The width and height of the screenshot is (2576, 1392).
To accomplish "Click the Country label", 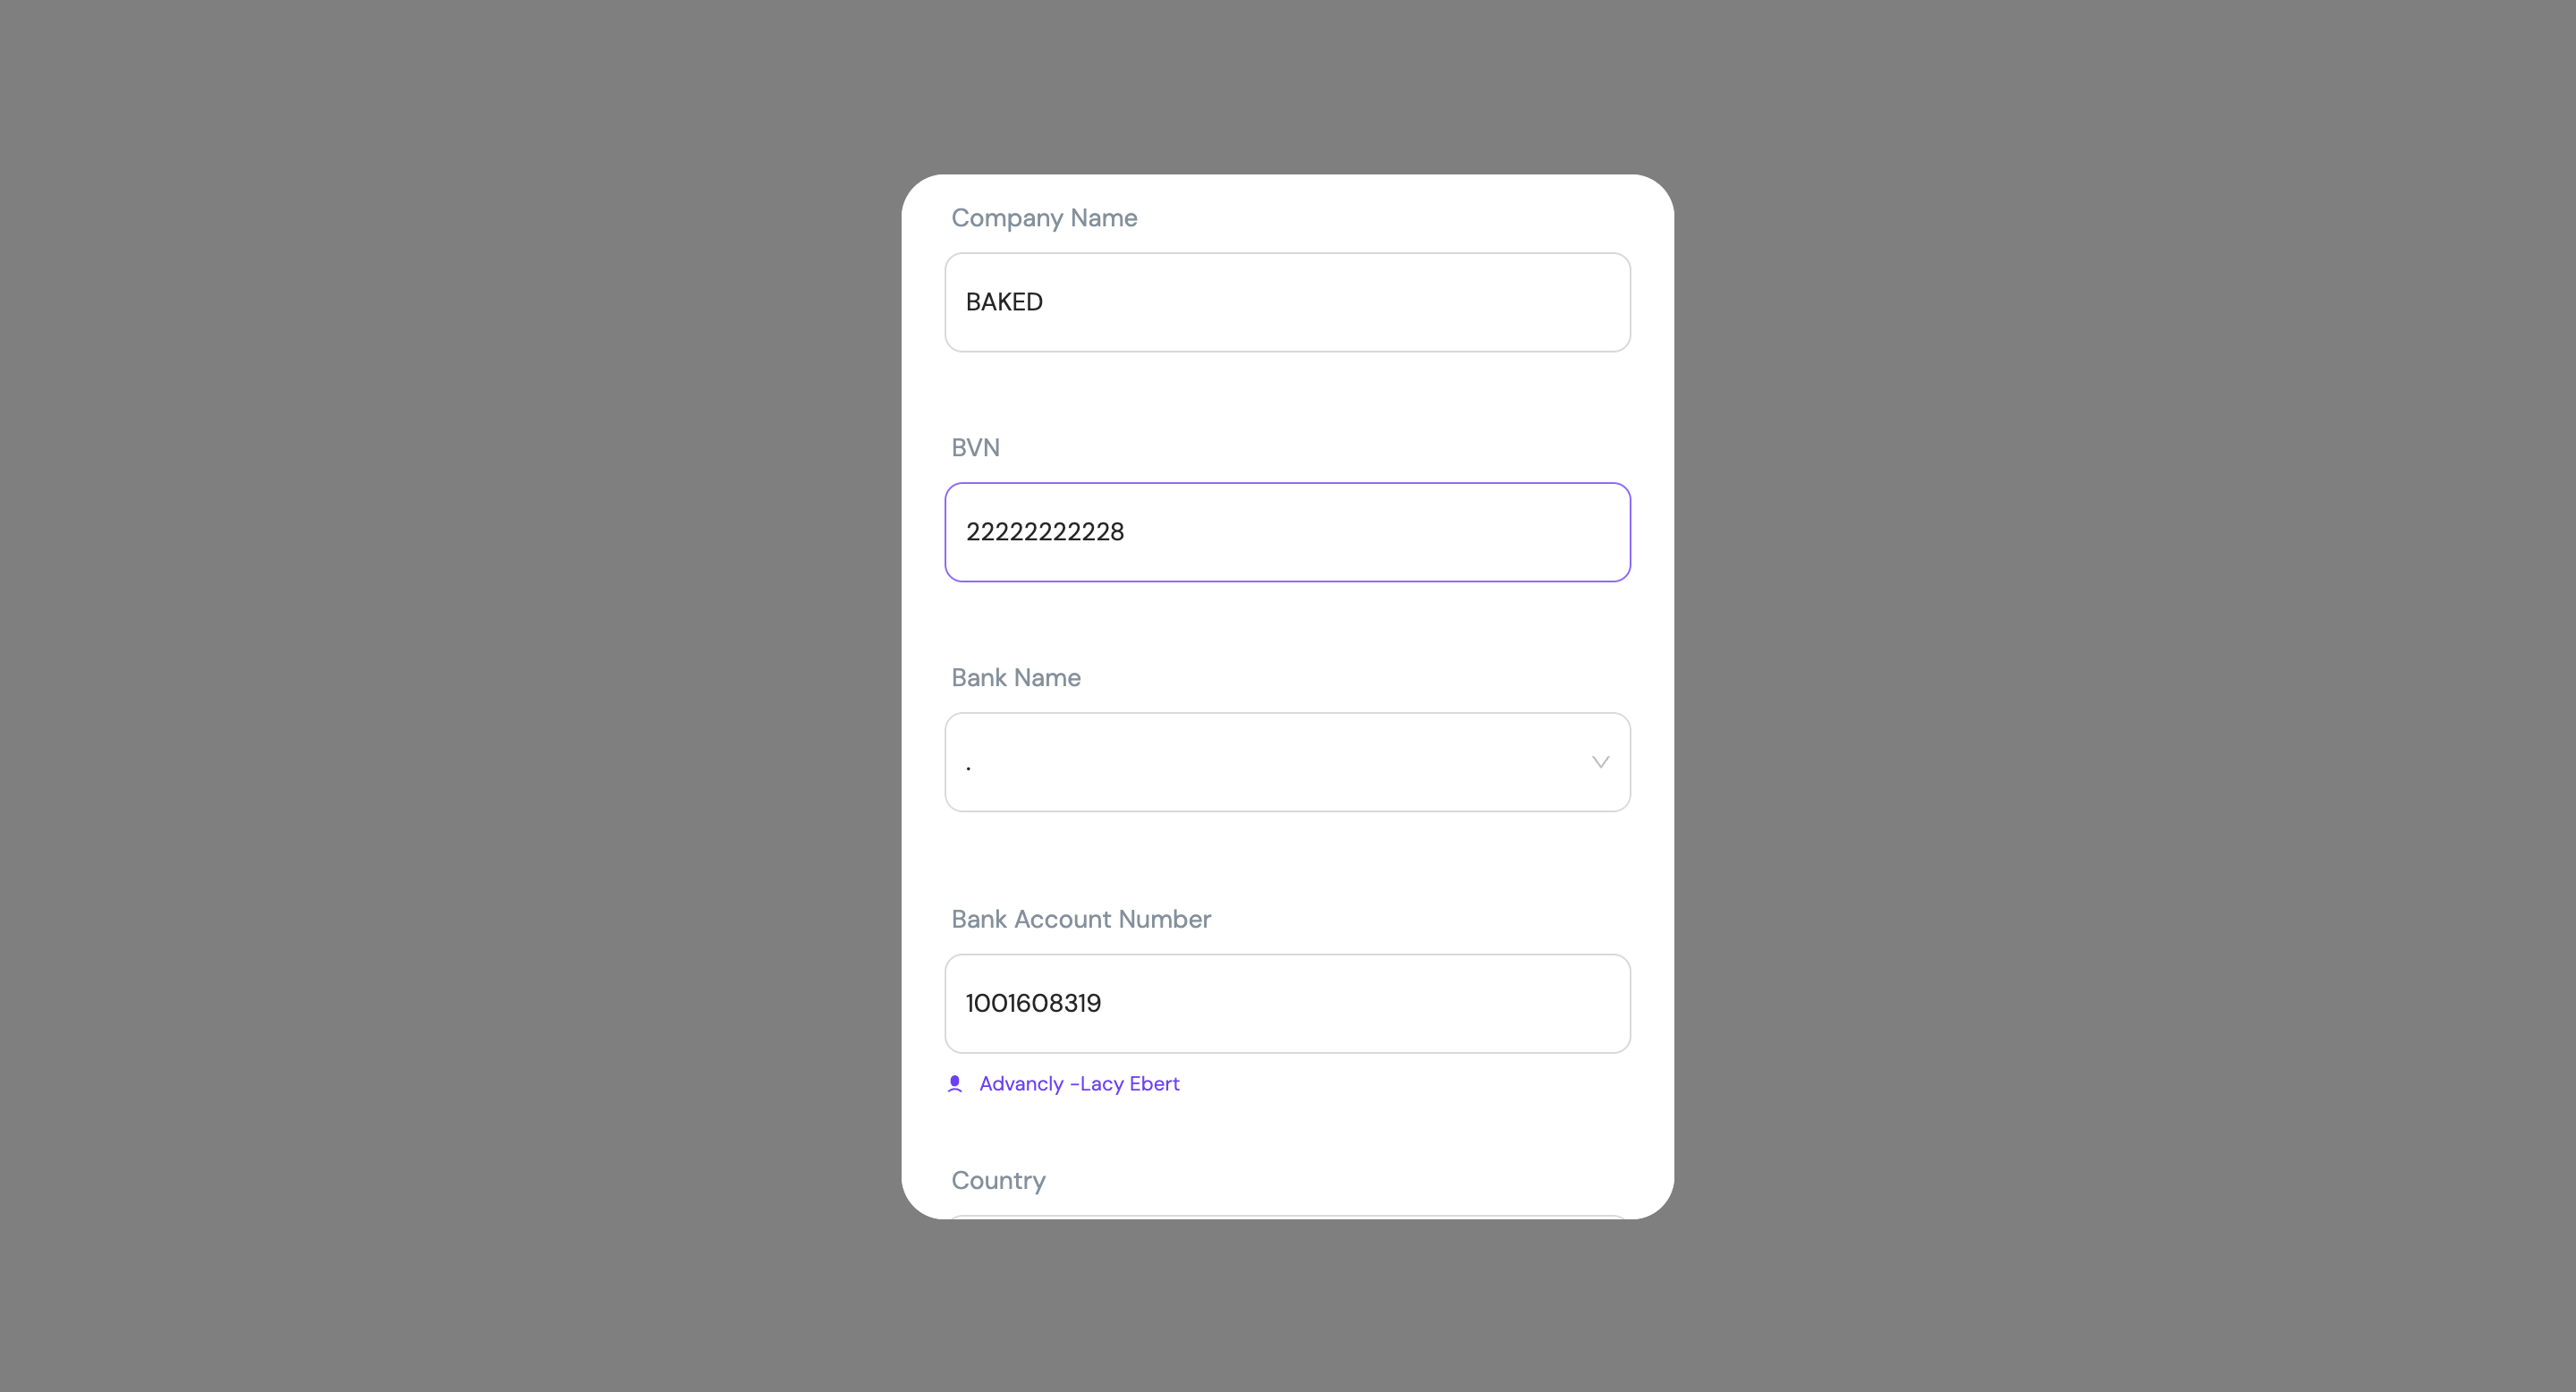I will 998,1180.
